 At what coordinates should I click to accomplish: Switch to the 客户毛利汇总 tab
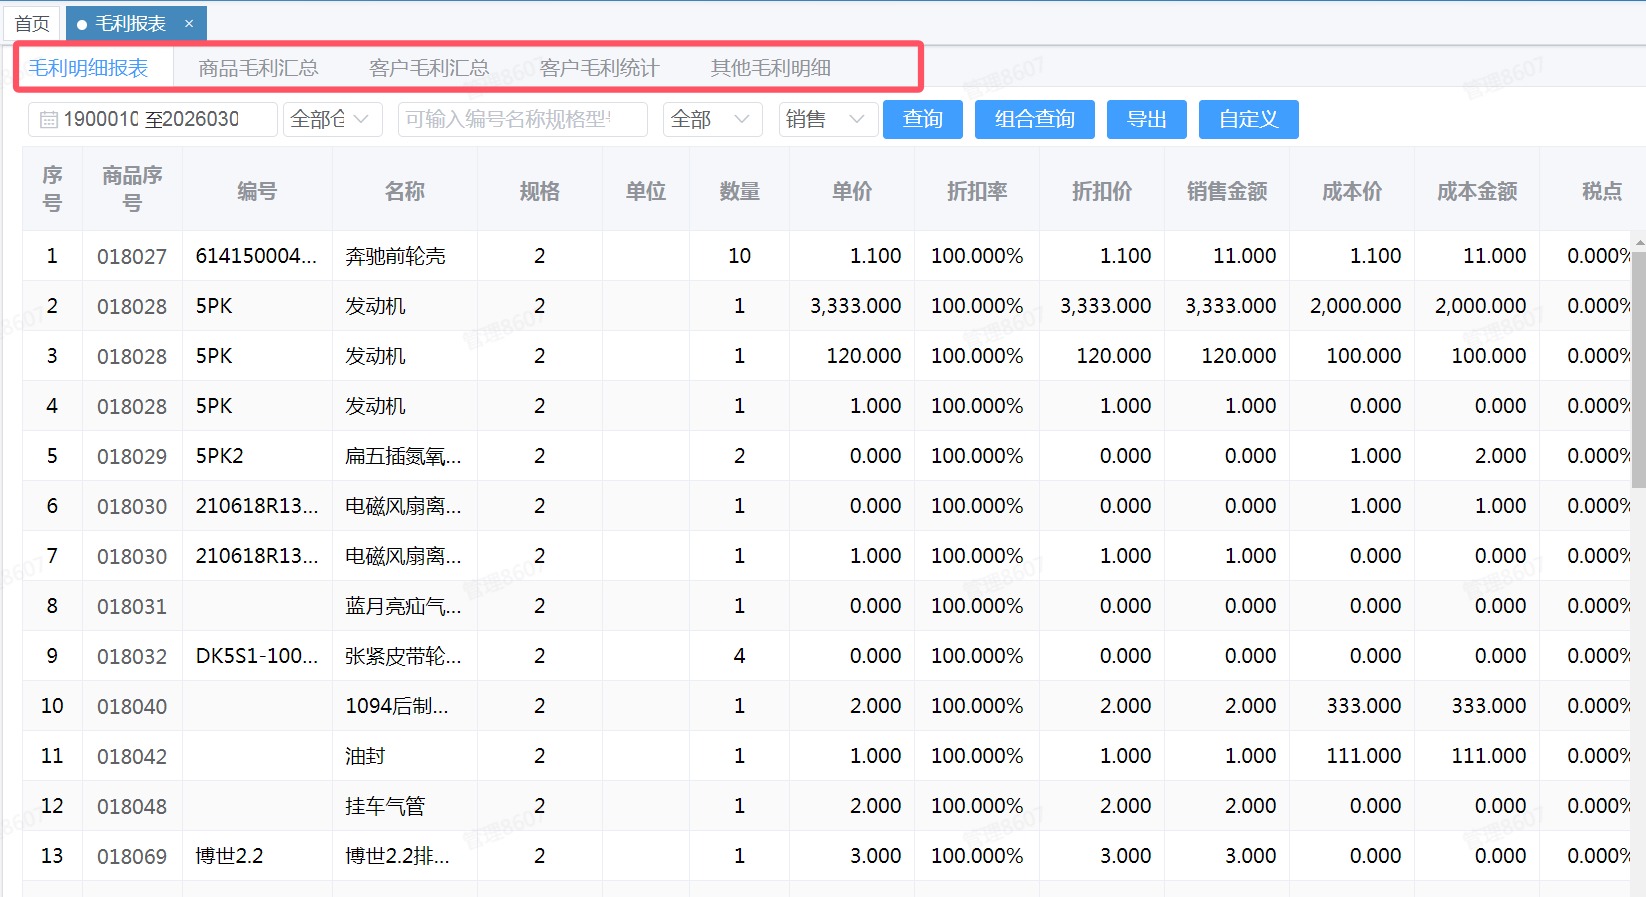(429, 68)
